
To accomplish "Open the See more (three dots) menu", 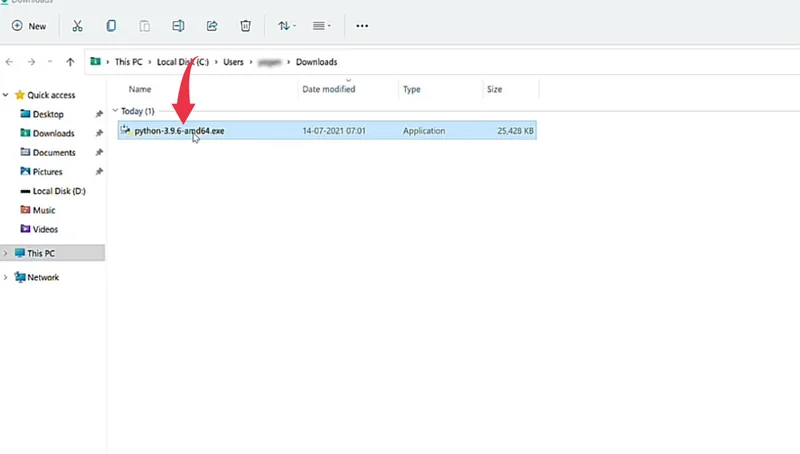I will (362, 26).
